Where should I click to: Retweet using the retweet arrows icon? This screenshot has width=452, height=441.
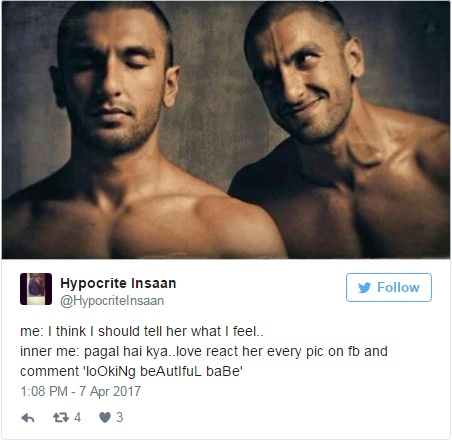(x=61, y=417)
